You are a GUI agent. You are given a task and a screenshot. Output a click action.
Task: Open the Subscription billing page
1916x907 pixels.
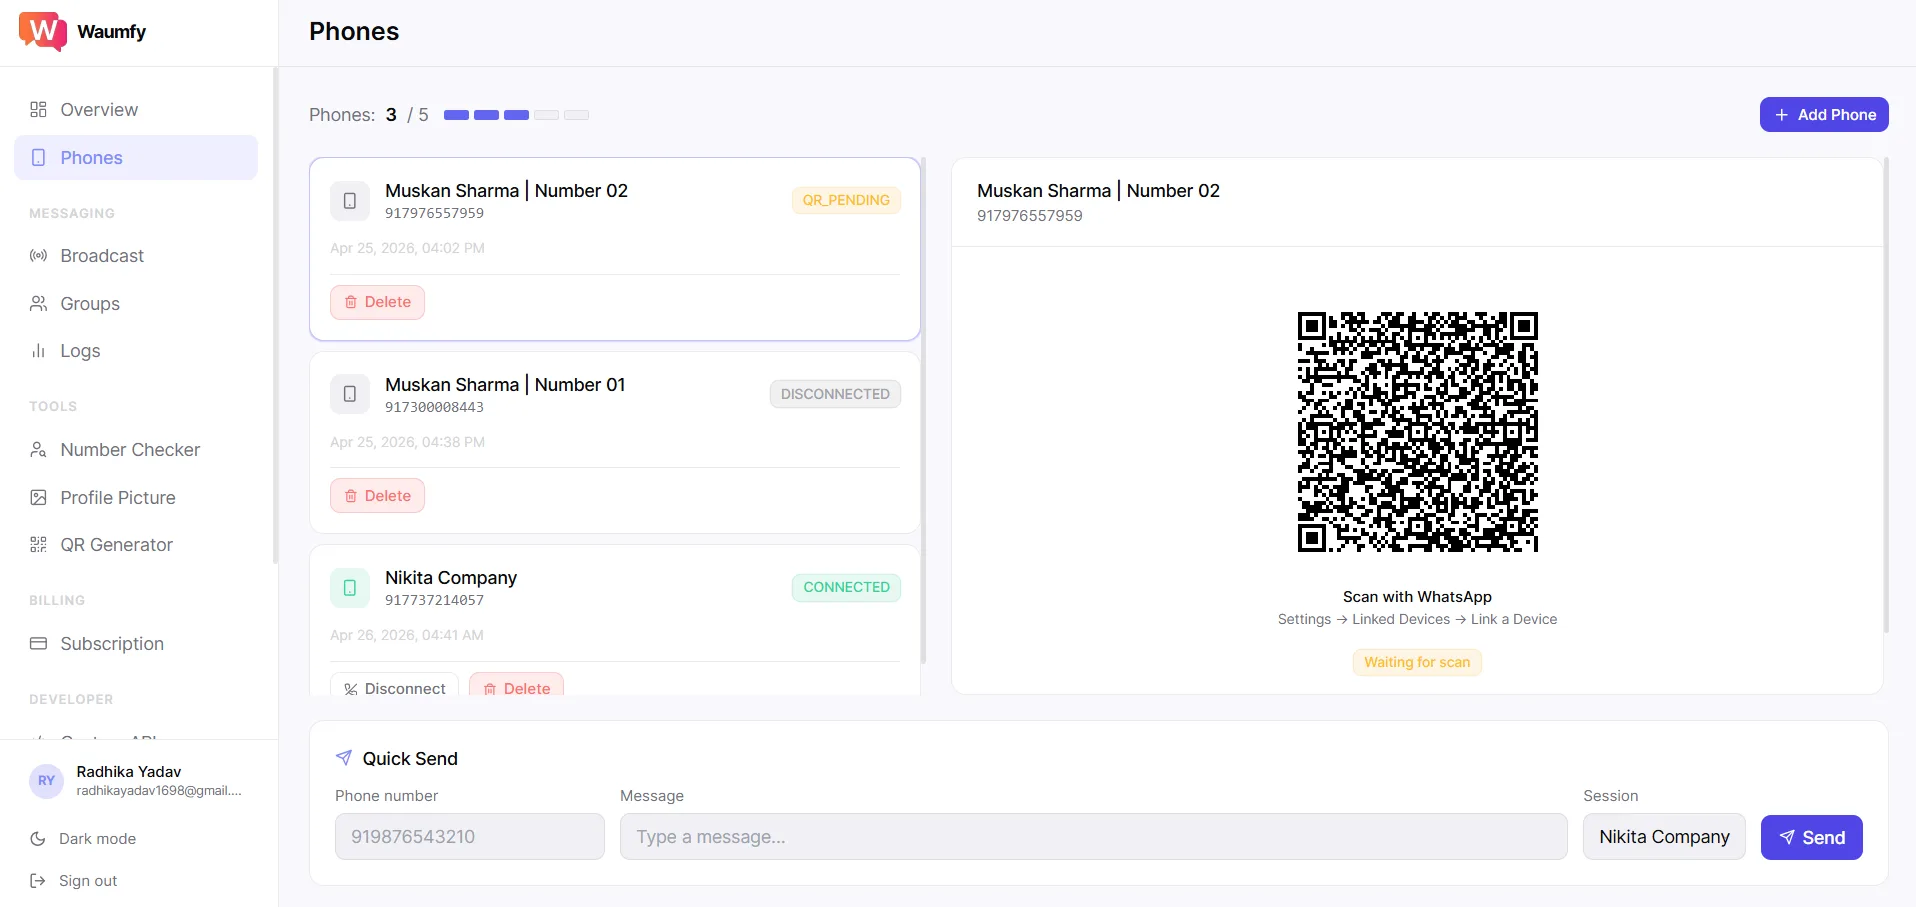(111, 644)
